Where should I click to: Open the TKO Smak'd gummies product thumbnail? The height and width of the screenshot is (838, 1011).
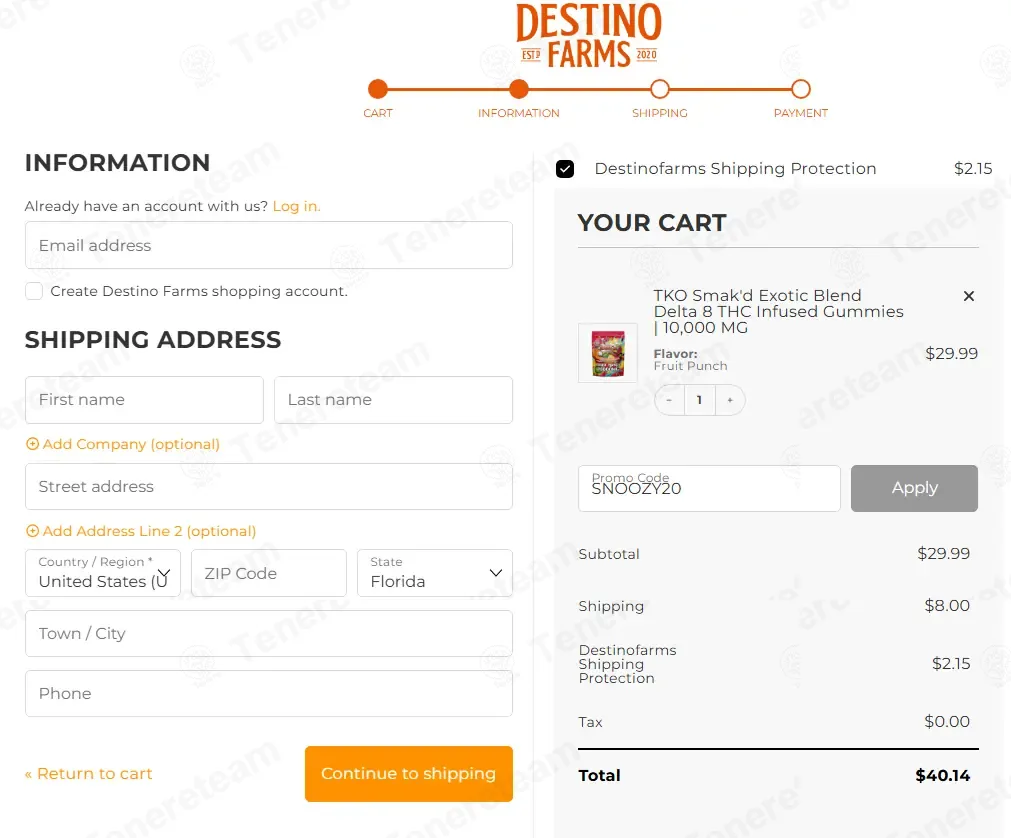pyautogui.click(x=608, y=353)
